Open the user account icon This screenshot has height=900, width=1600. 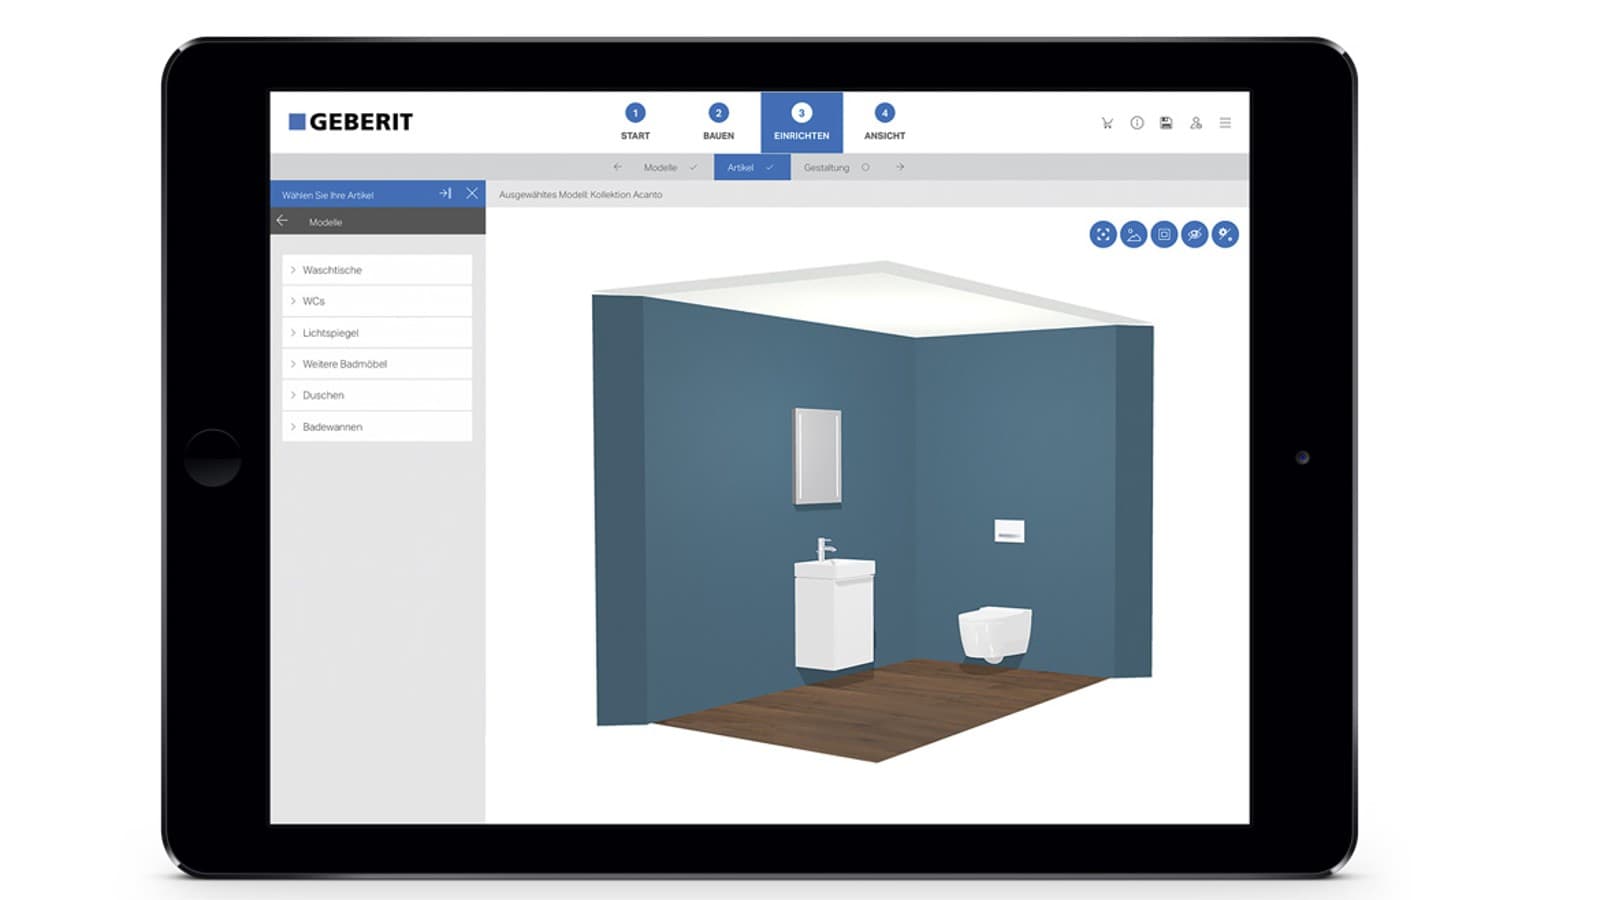pyautogui.click(x=1195, y=123)
